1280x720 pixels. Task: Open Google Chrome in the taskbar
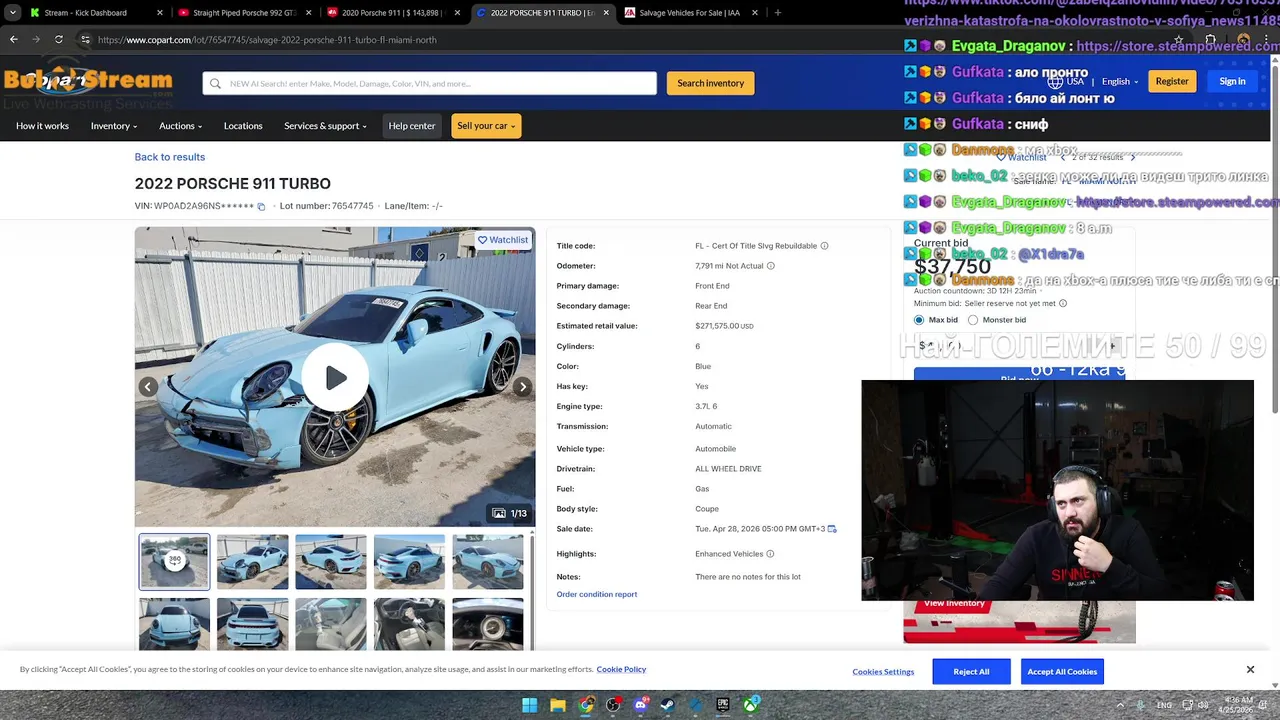[586, 705]
